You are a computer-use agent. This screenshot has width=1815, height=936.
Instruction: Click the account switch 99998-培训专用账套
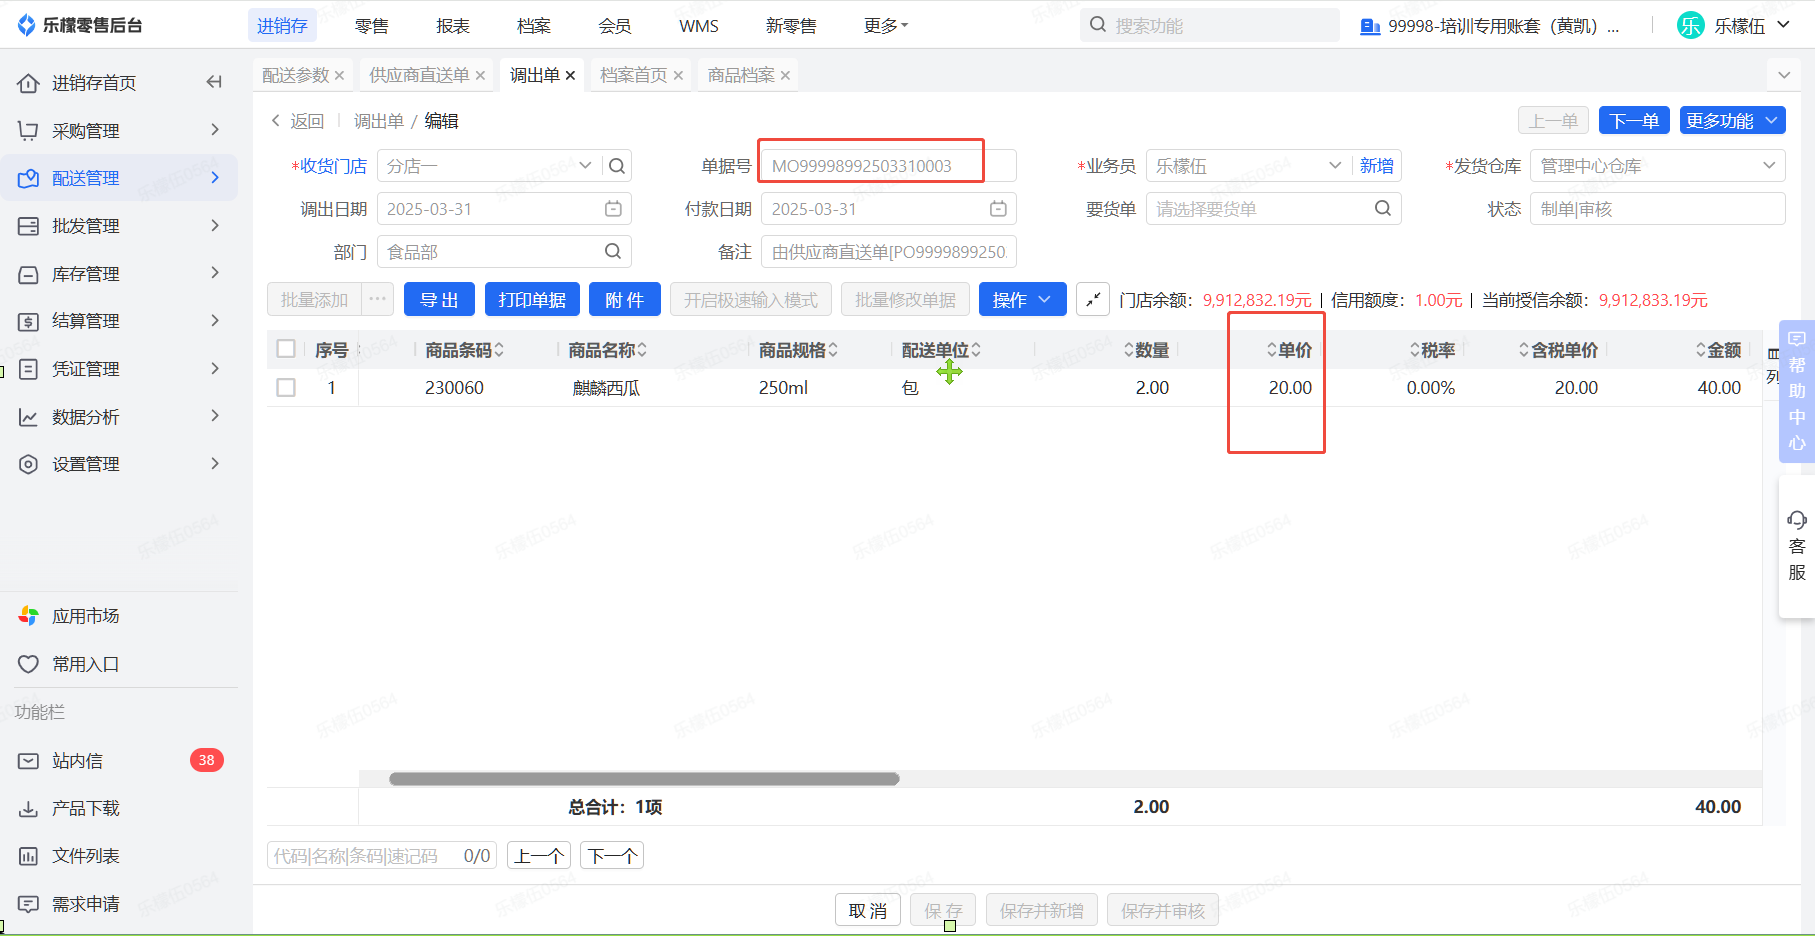coord(1489,26)
